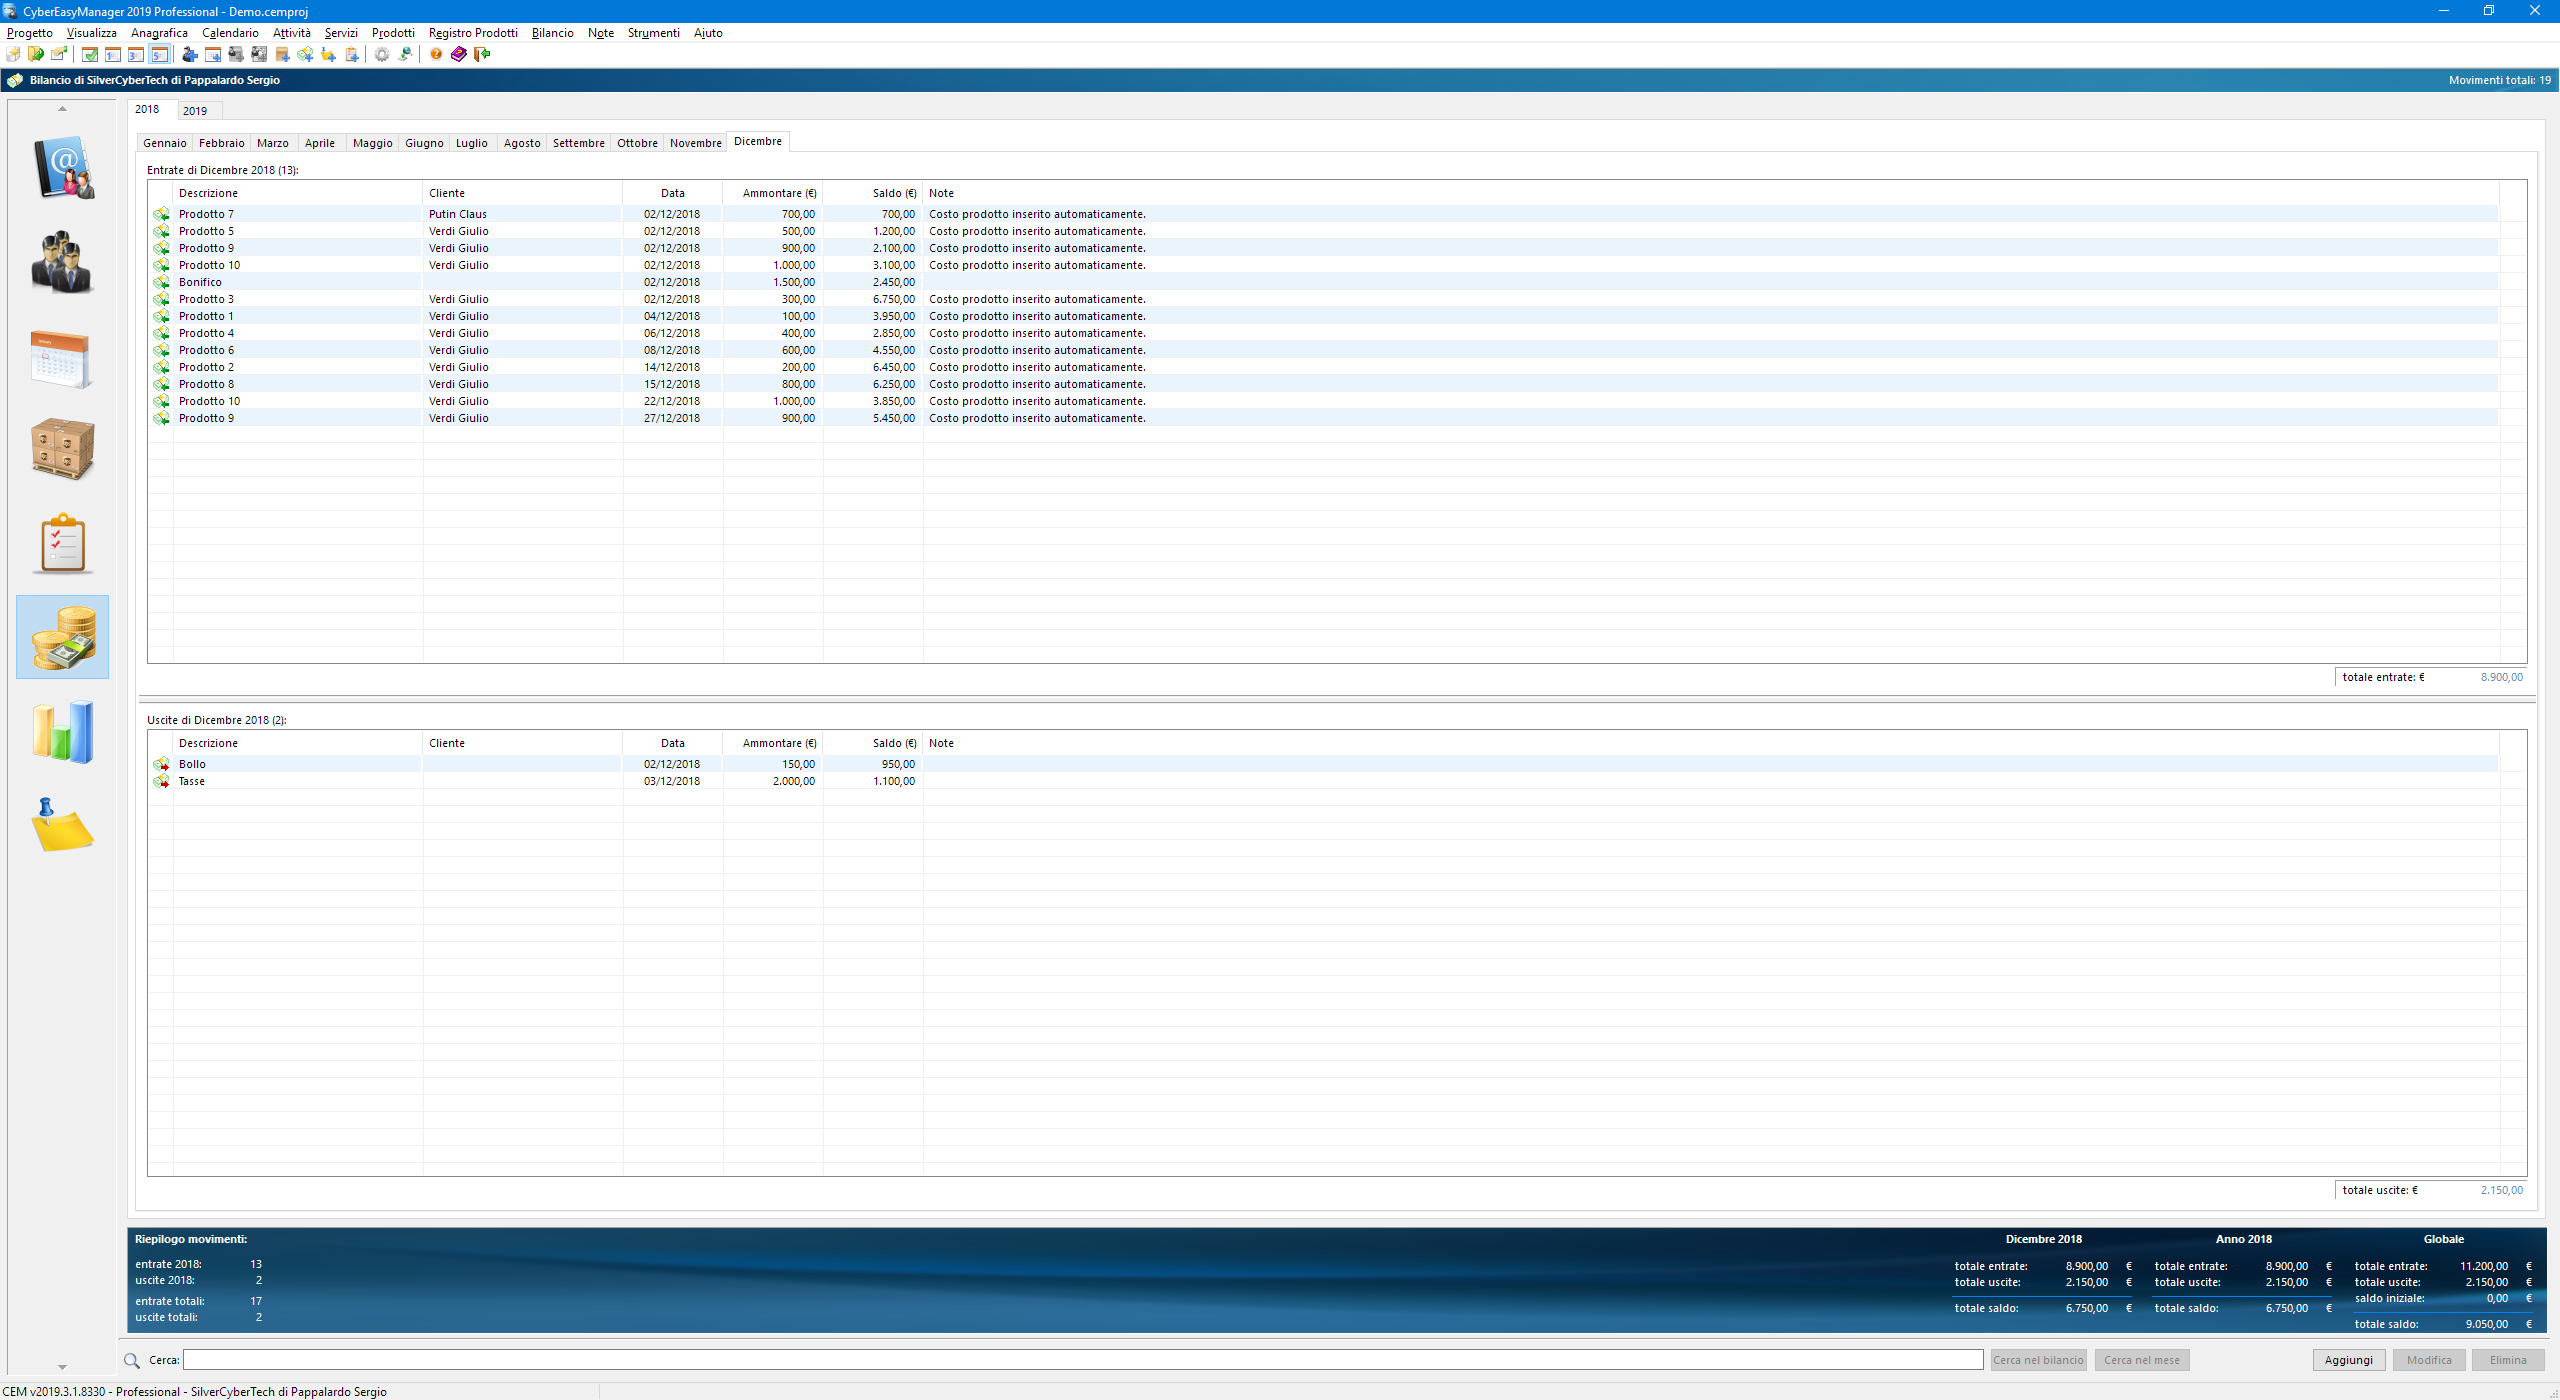This screenshot has height=1400, width=2560.
Task: Open the calendar sidebar icon
Action: (63, 358)
